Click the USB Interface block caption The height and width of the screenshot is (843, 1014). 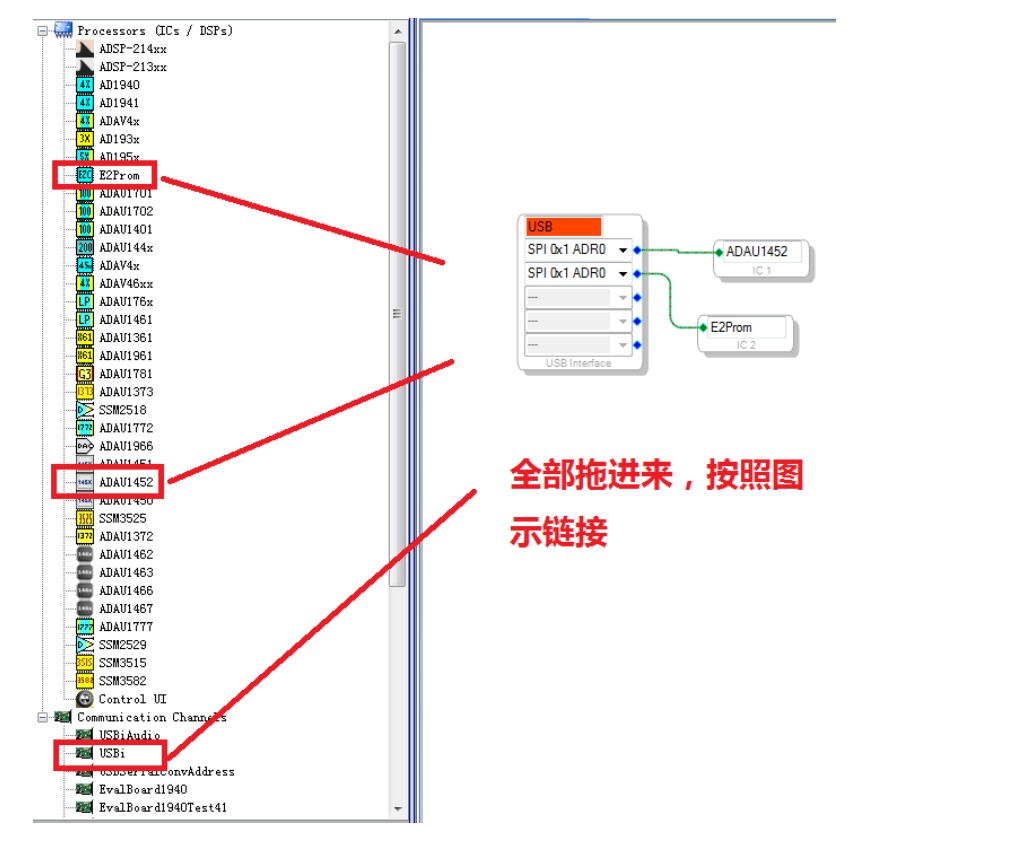[x=578, y=363]
